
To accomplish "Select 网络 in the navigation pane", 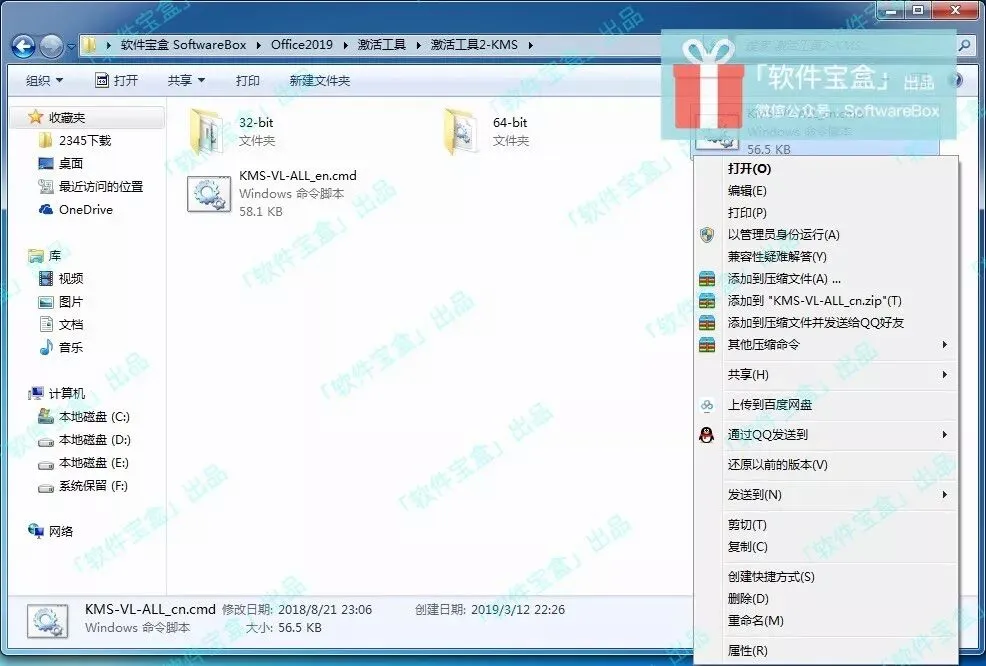I will pos(50,531).
